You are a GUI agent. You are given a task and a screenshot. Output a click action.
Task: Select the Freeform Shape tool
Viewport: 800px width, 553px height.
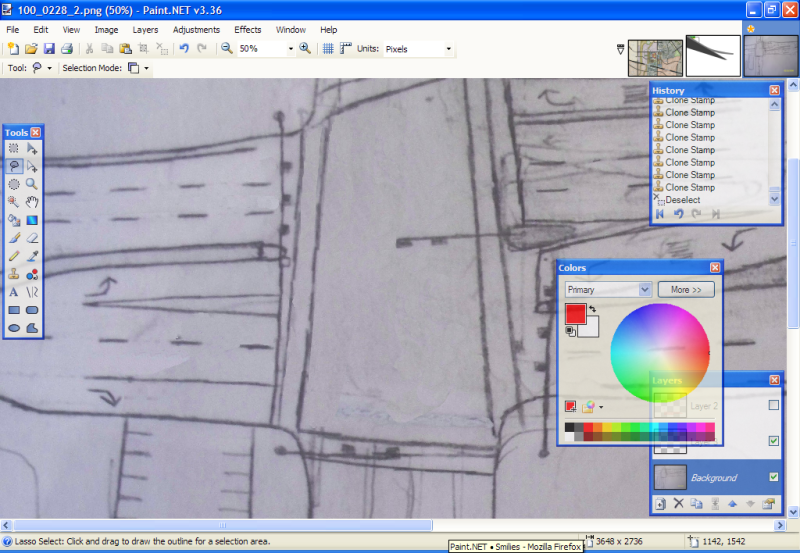click(x=32, y=328)
